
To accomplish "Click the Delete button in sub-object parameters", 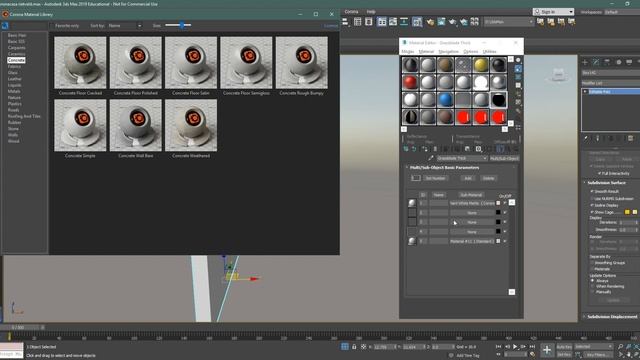I will tap(489, 178).
